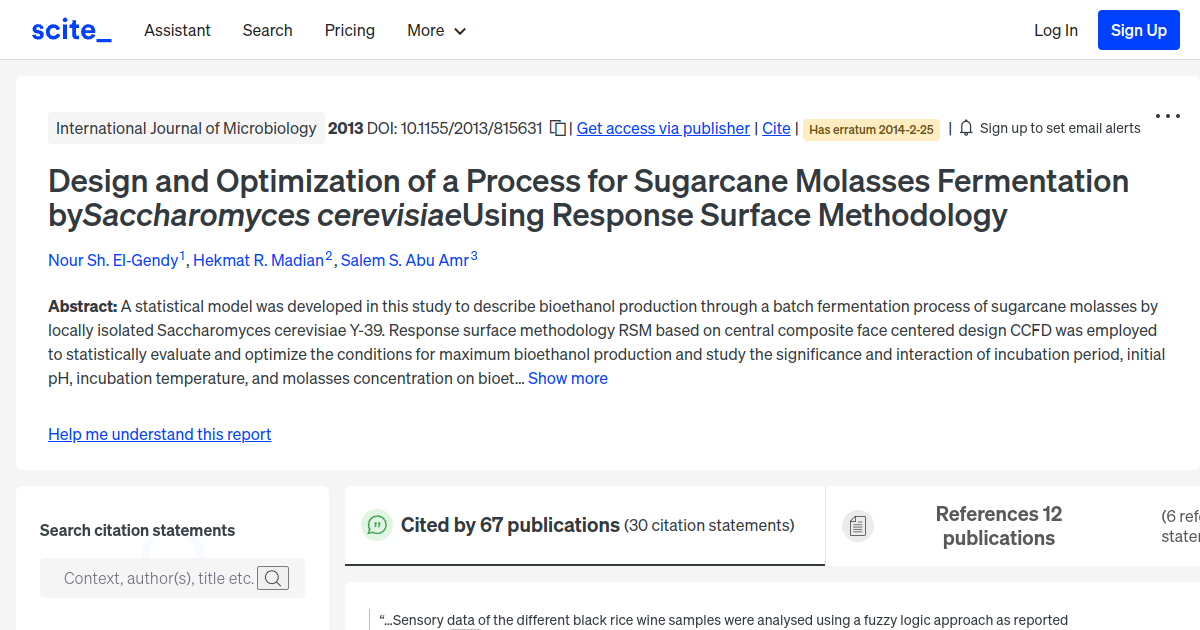Click the document icon beside References
This screenshot has height=630, width=1200.
[x=858, y=525]
